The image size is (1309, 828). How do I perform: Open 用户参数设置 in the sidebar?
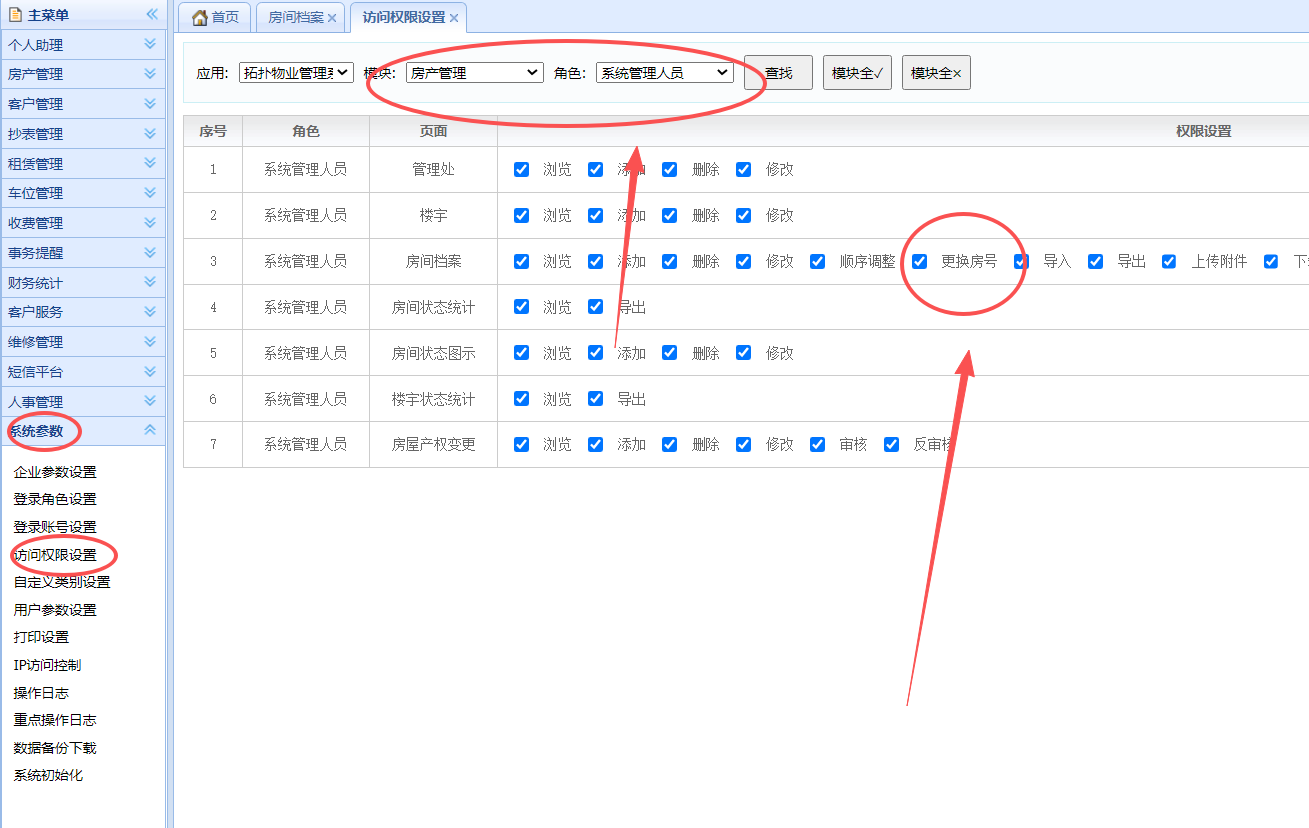pos(55,610)
